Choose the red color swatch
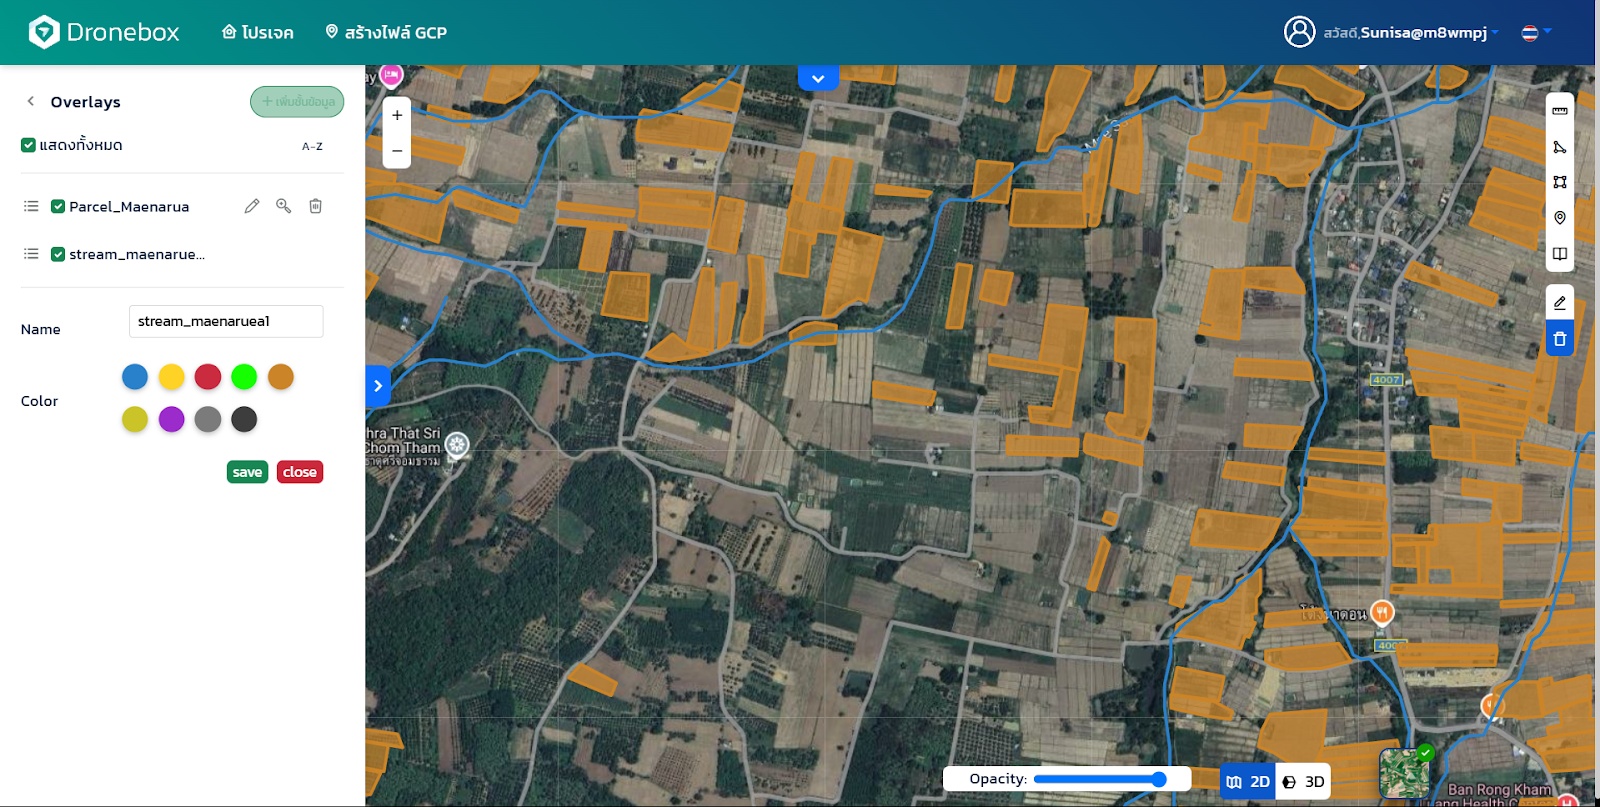Viewport: 1600px width, 807px height. pyautogui.click(x=208, y=376)
